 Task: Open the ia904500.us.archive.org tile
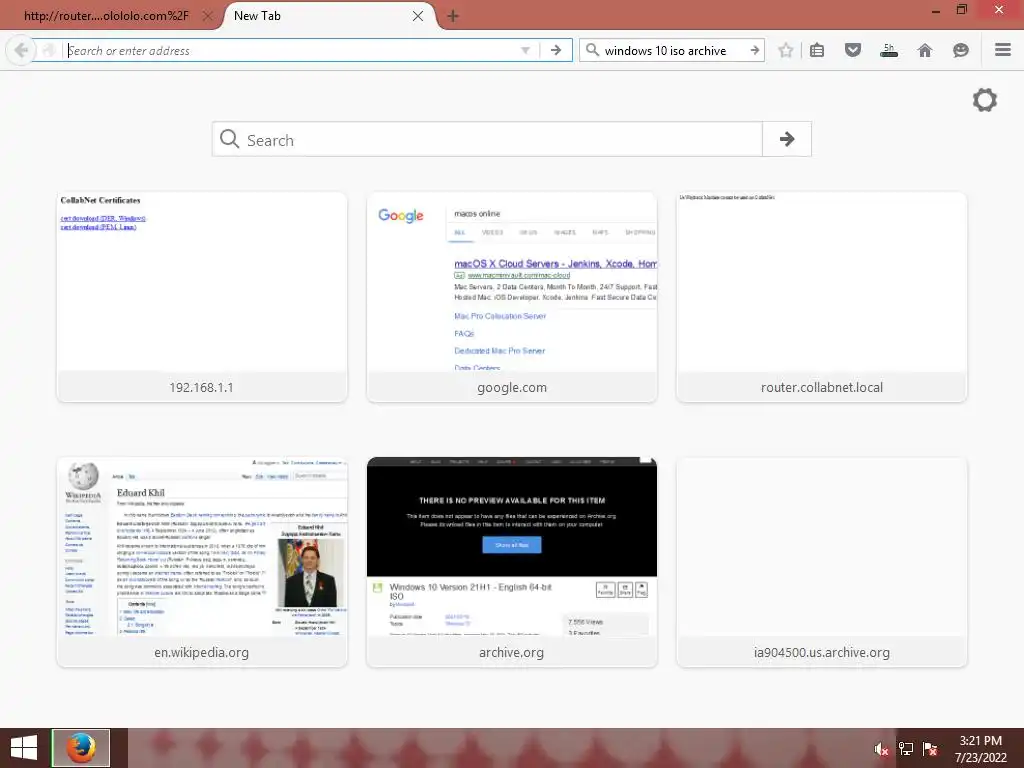click(x=822, y=562)
